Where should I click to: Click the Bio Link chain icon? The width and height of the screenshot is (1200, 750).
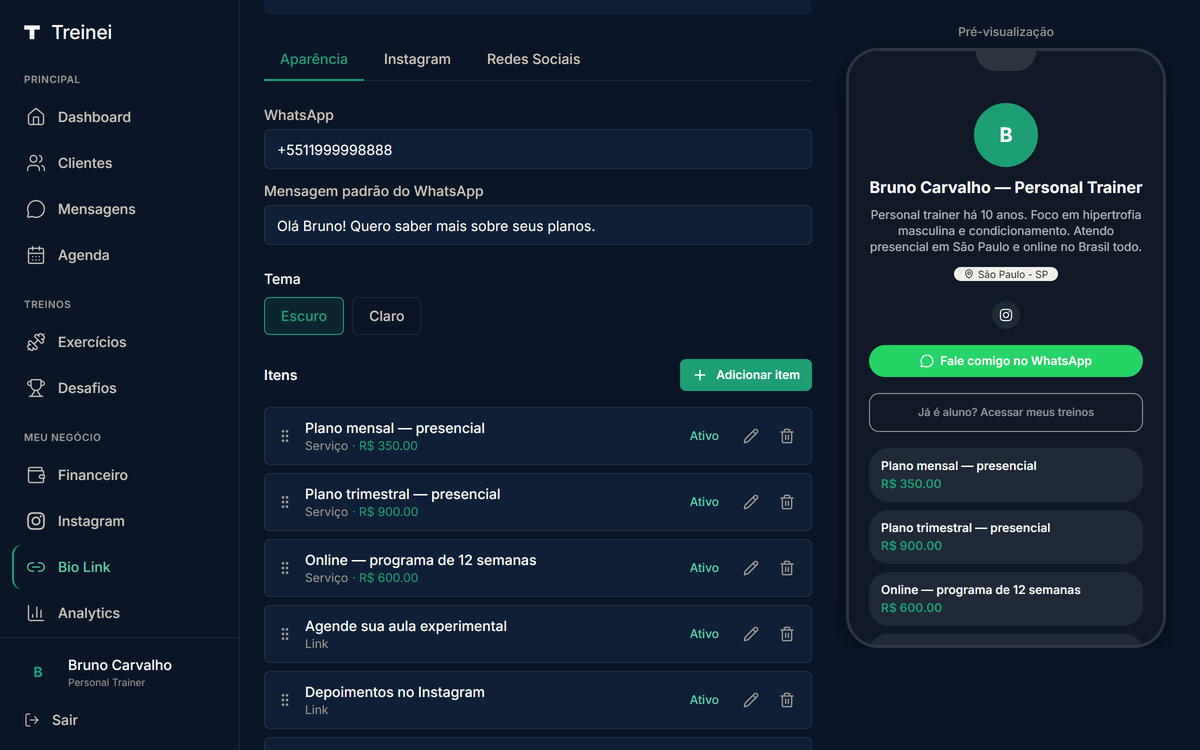click(36, 567)
